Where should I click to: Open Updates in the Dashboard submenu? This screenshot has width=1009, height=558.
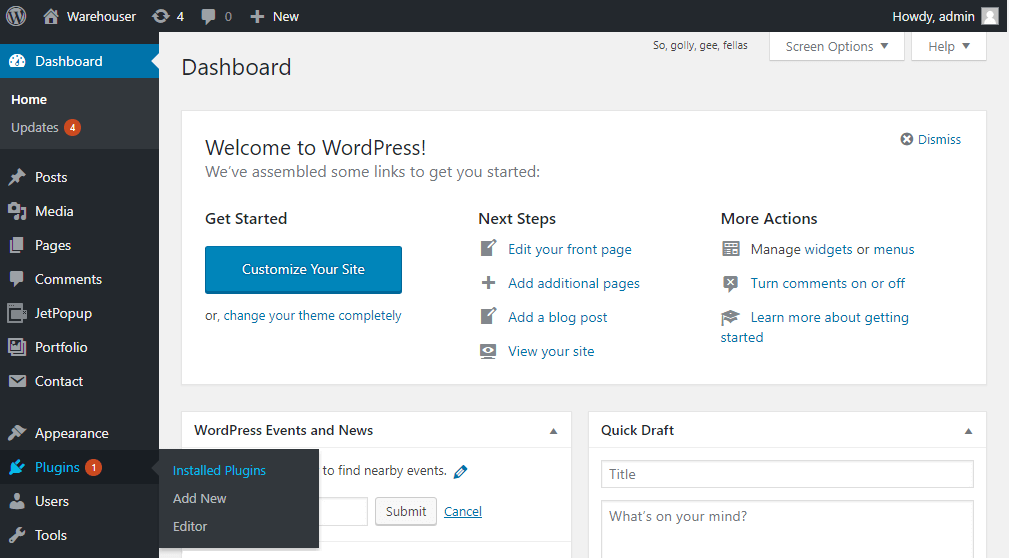tap(35, 127)
